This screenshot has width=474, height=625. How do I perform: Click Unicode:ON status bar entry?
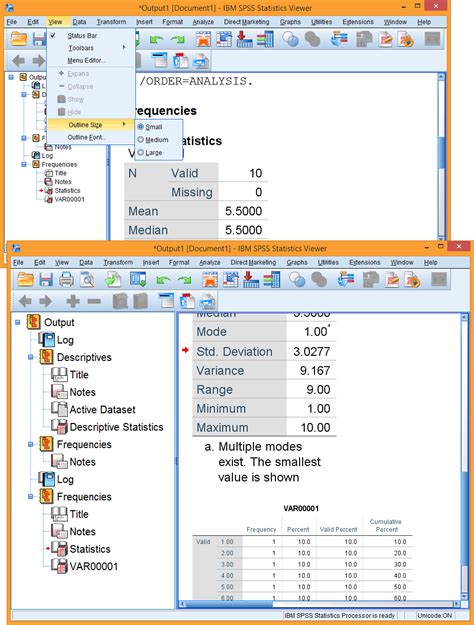tap(435, 615)
